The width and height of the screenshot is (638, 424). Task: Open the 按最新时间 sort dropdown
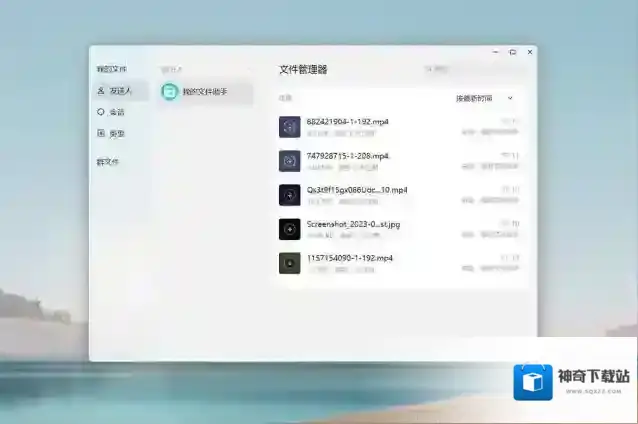(475, 98)
